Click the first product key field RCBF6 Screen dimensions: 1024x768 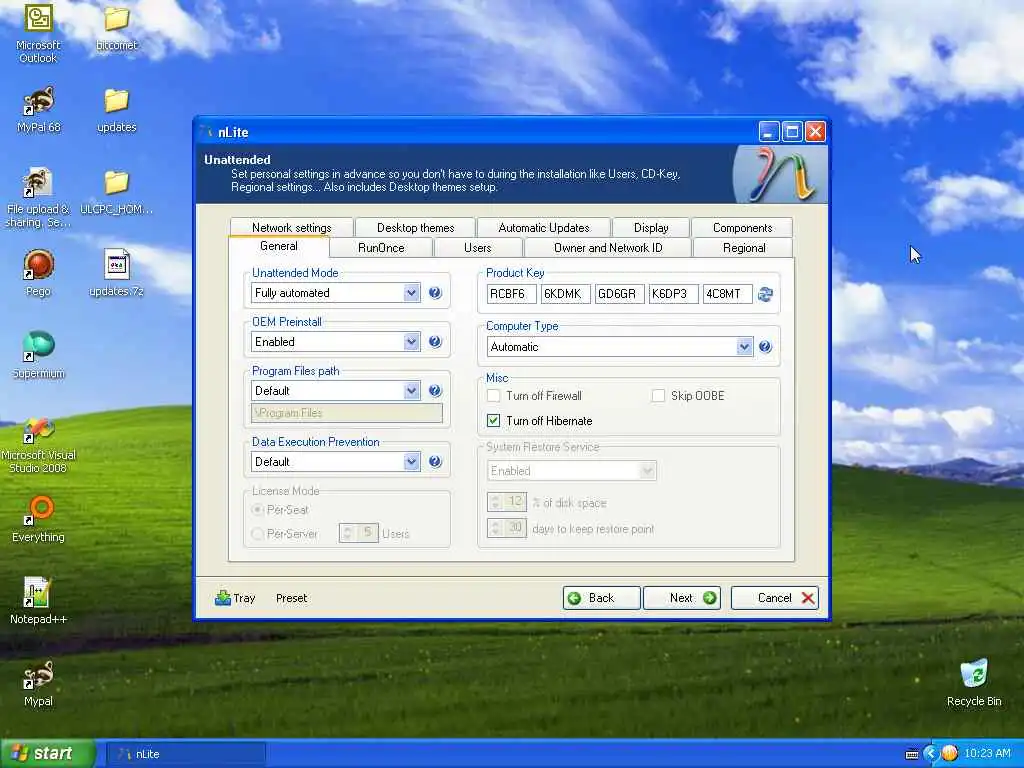point(511,294)
